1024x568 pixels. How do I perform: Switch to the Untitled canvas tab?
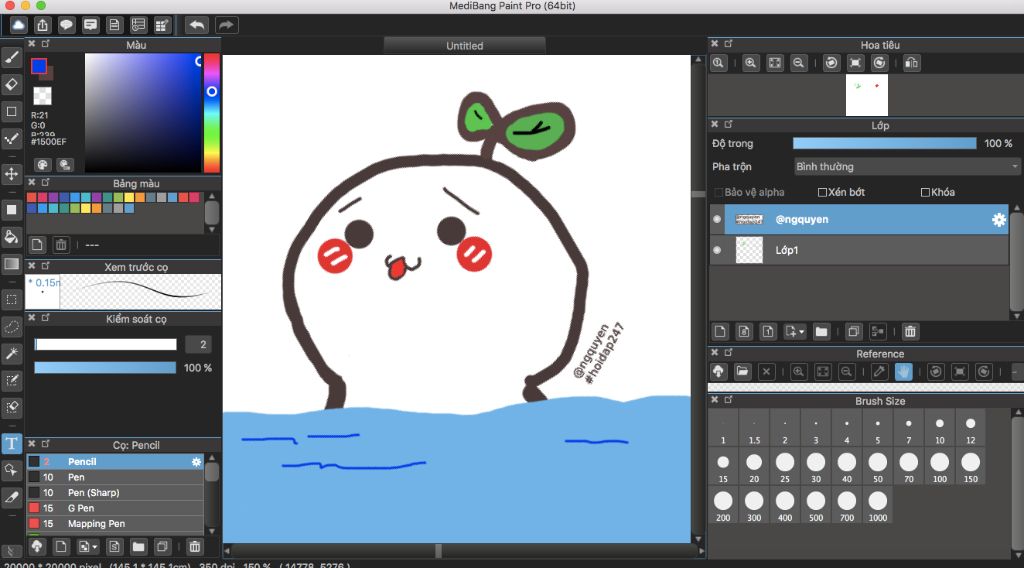coord(464,46)
